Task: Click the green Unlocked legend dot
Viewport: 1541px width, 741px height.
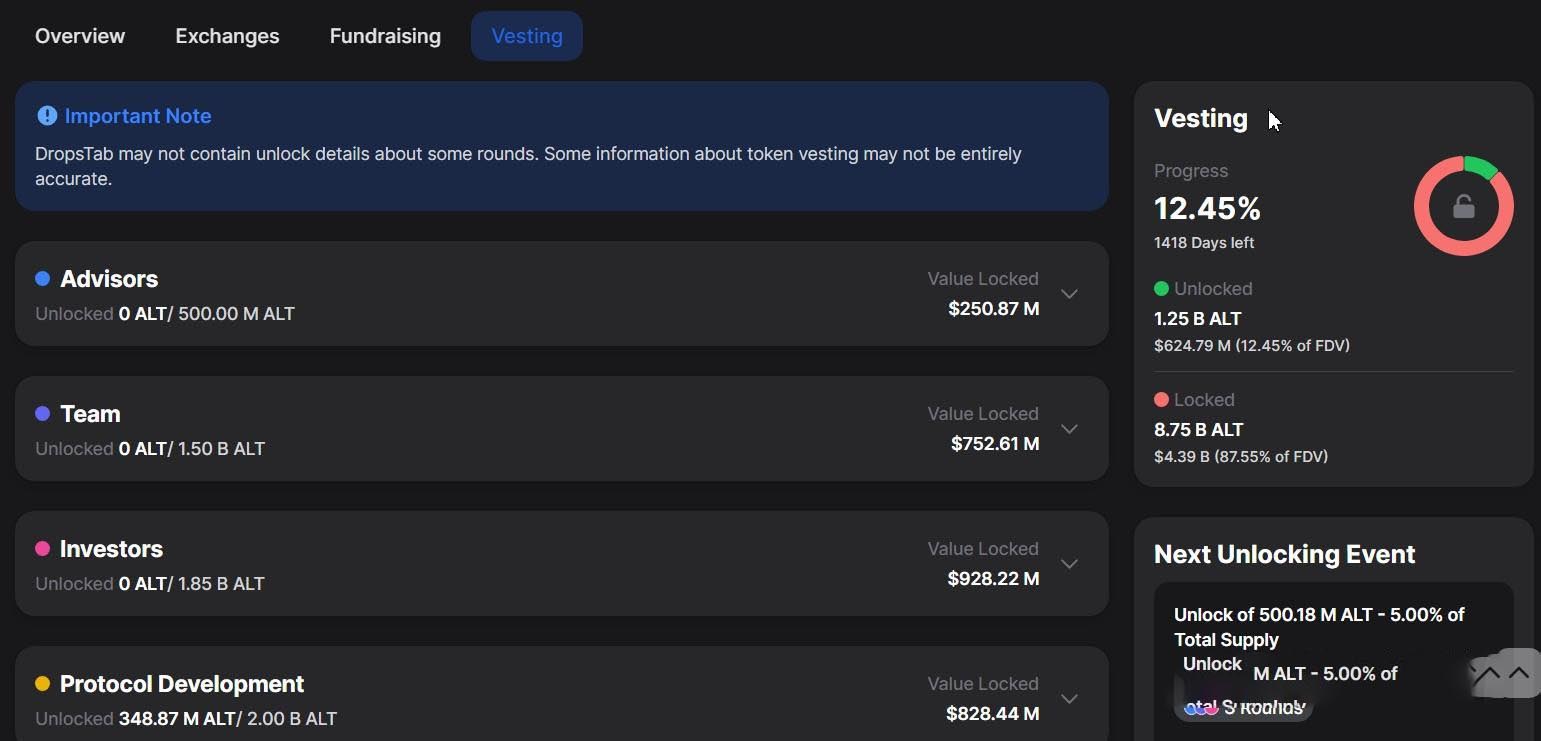Action: pos(1161,289)
